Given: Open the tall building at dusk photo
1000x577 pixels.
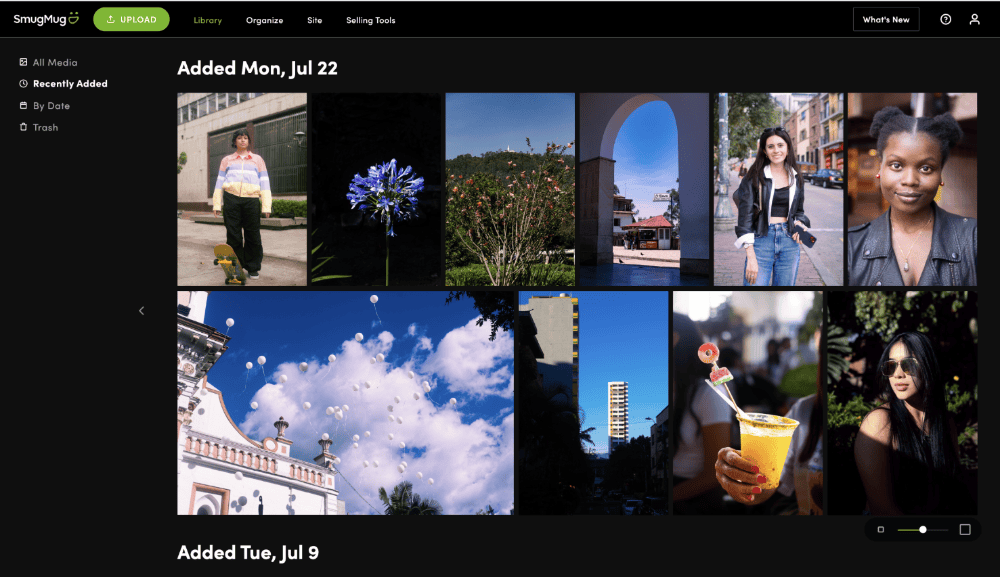Looking at the screenshot, I should (x=594, y=403).
